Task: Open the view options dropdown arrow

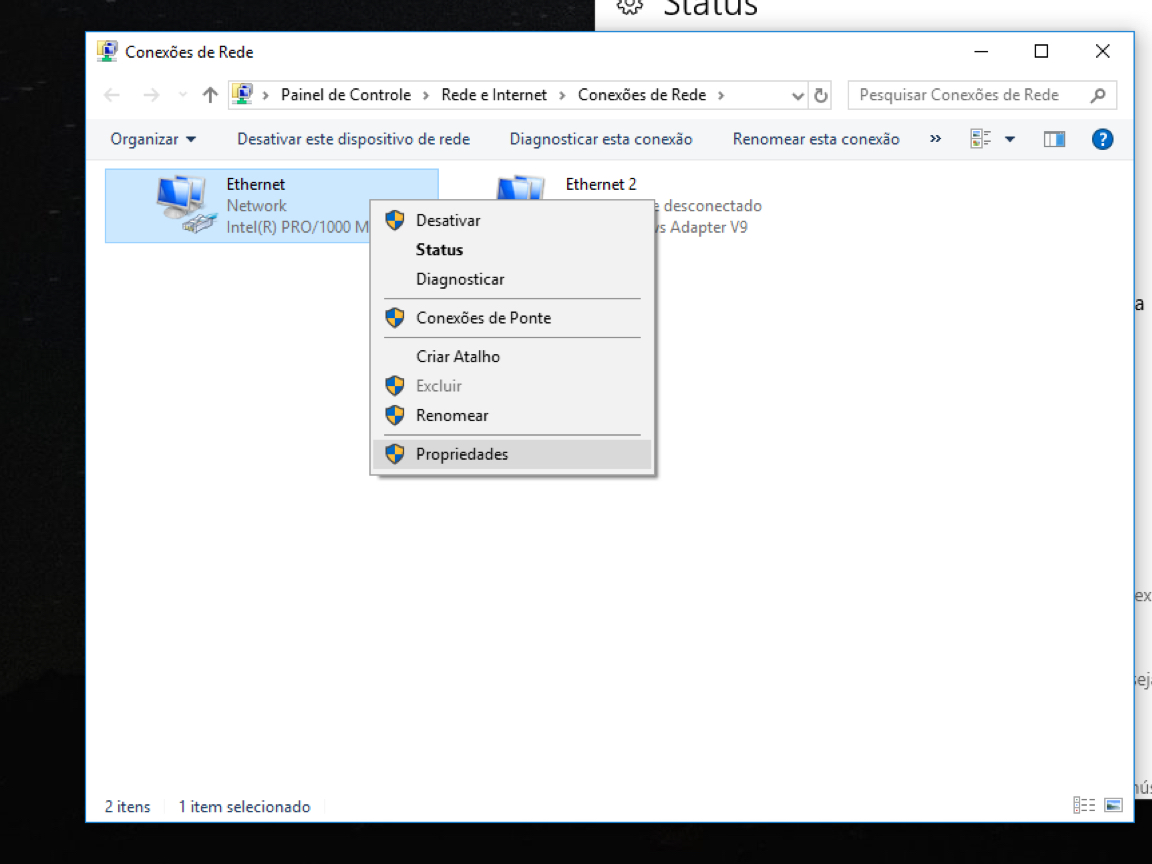Action: 1010,139
